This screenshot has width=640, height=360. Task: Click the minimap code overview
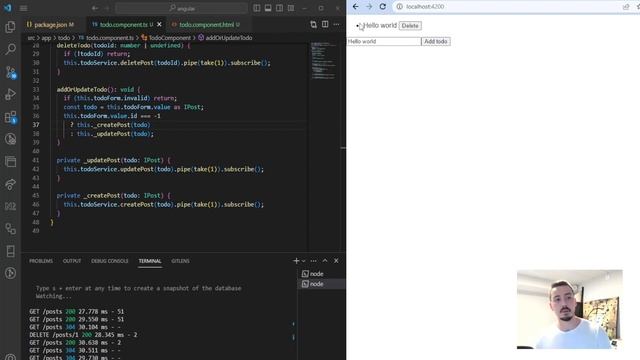click(x=324, y=61)
